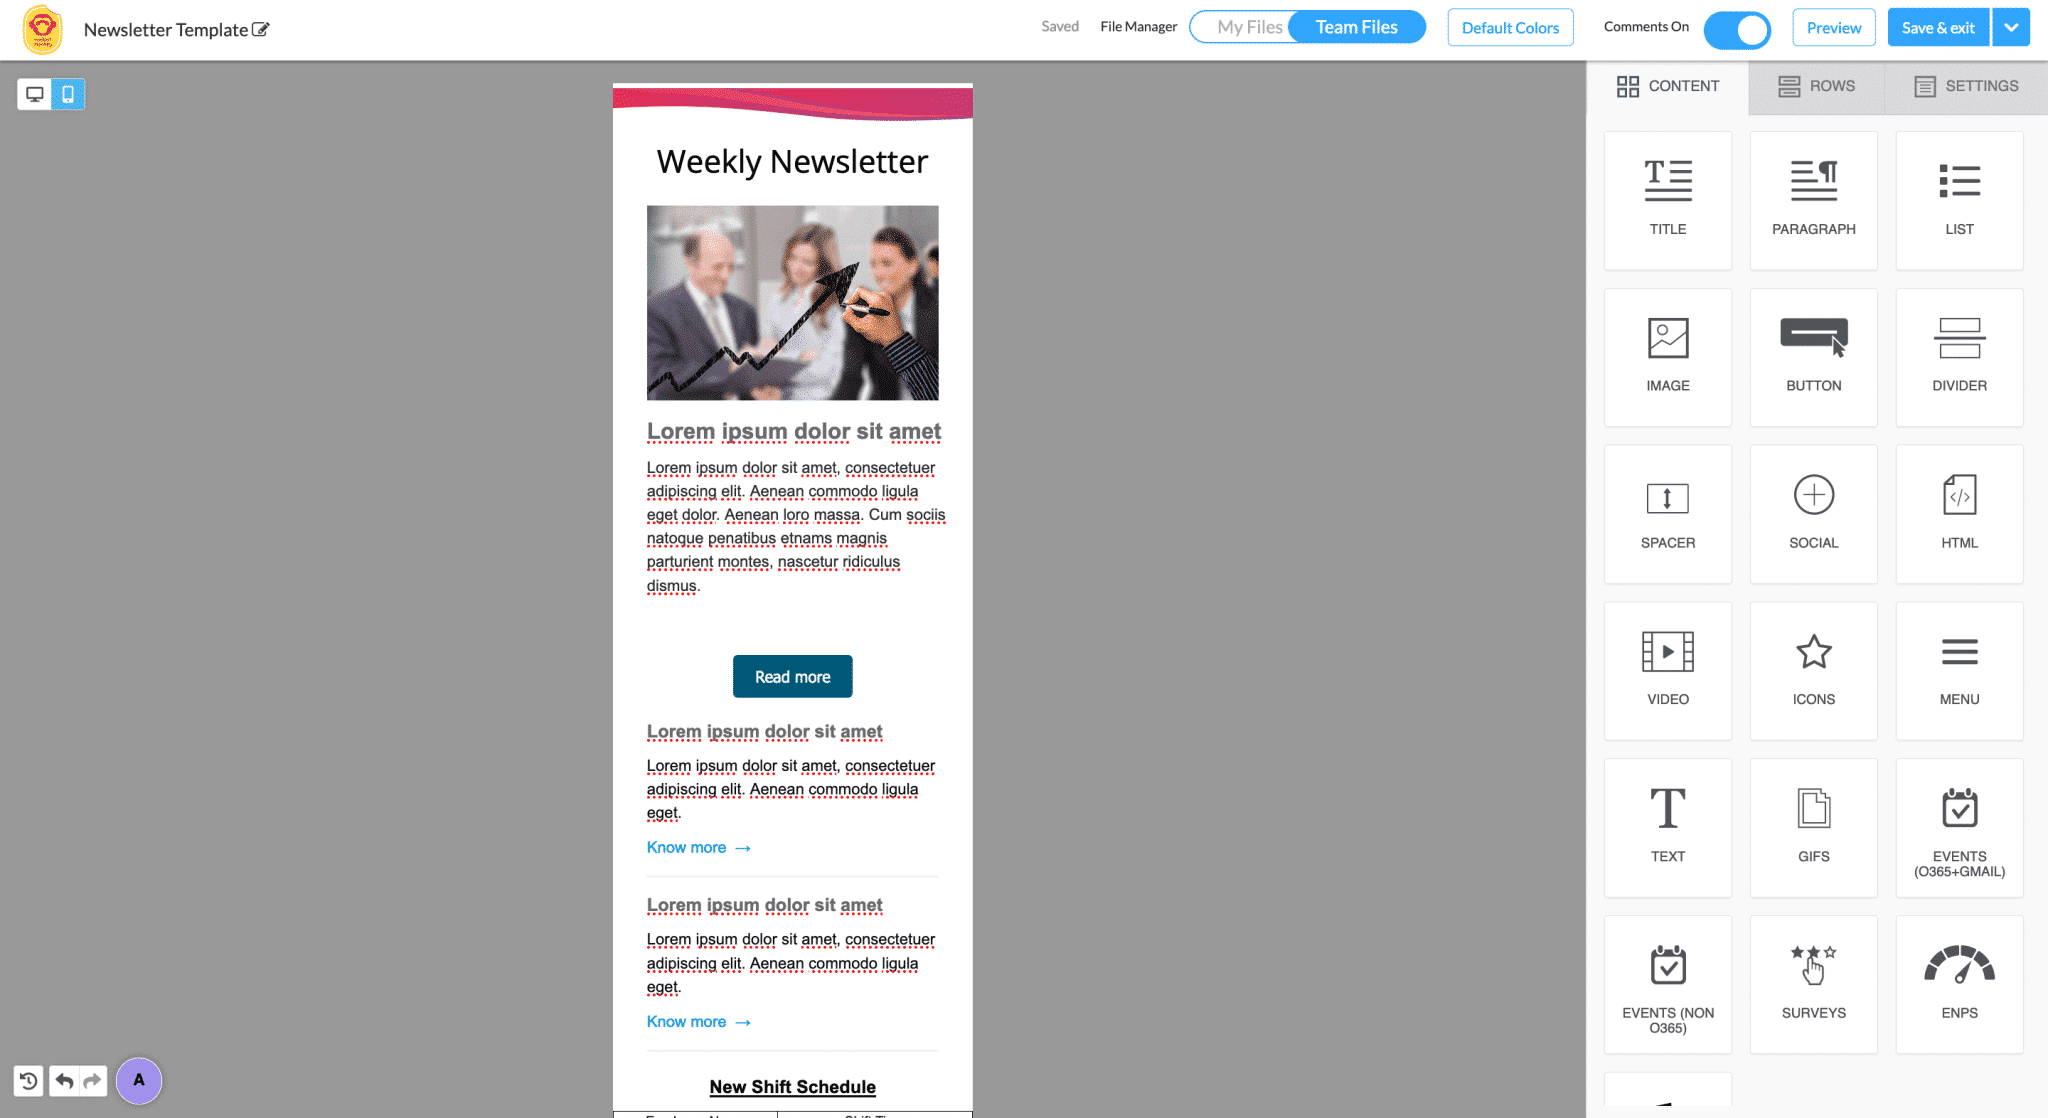Select the Social content block
Viewport: 2048px width, 1118px height.
pyautogui.click(x=1813, y=509)
